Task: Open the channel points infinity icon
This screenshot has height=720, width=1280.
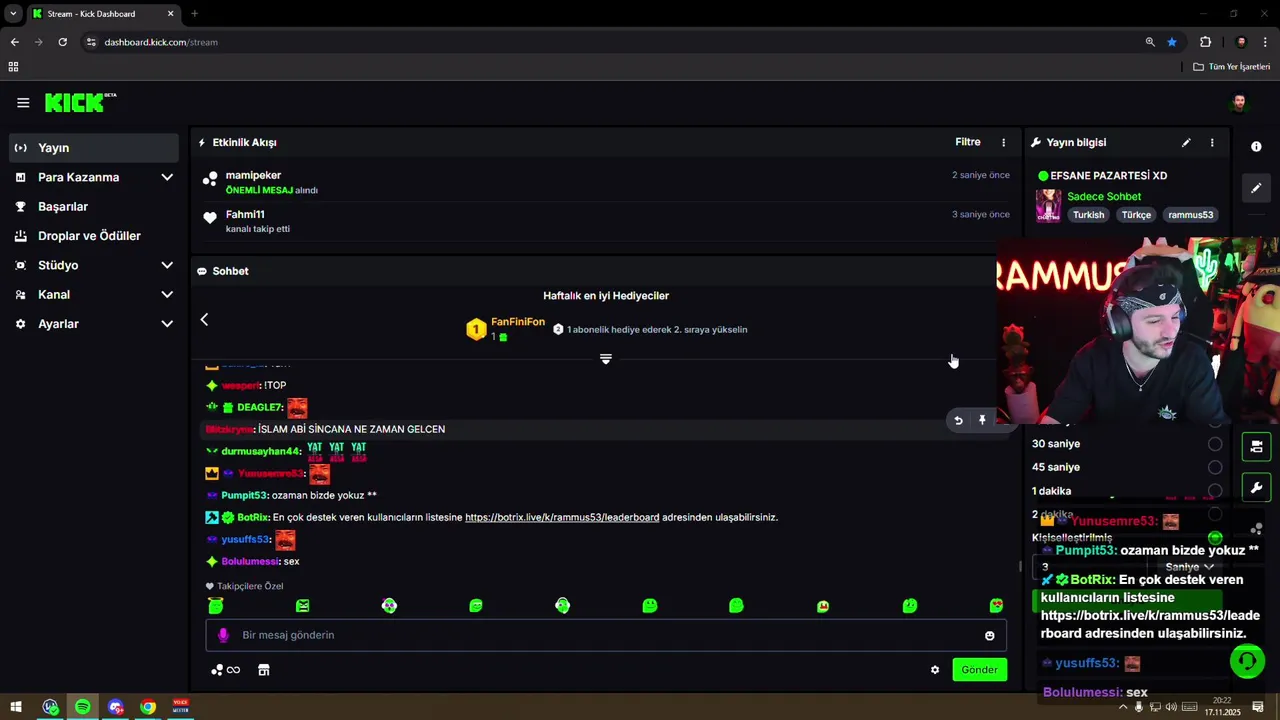Action: click(x=226, y=670)
